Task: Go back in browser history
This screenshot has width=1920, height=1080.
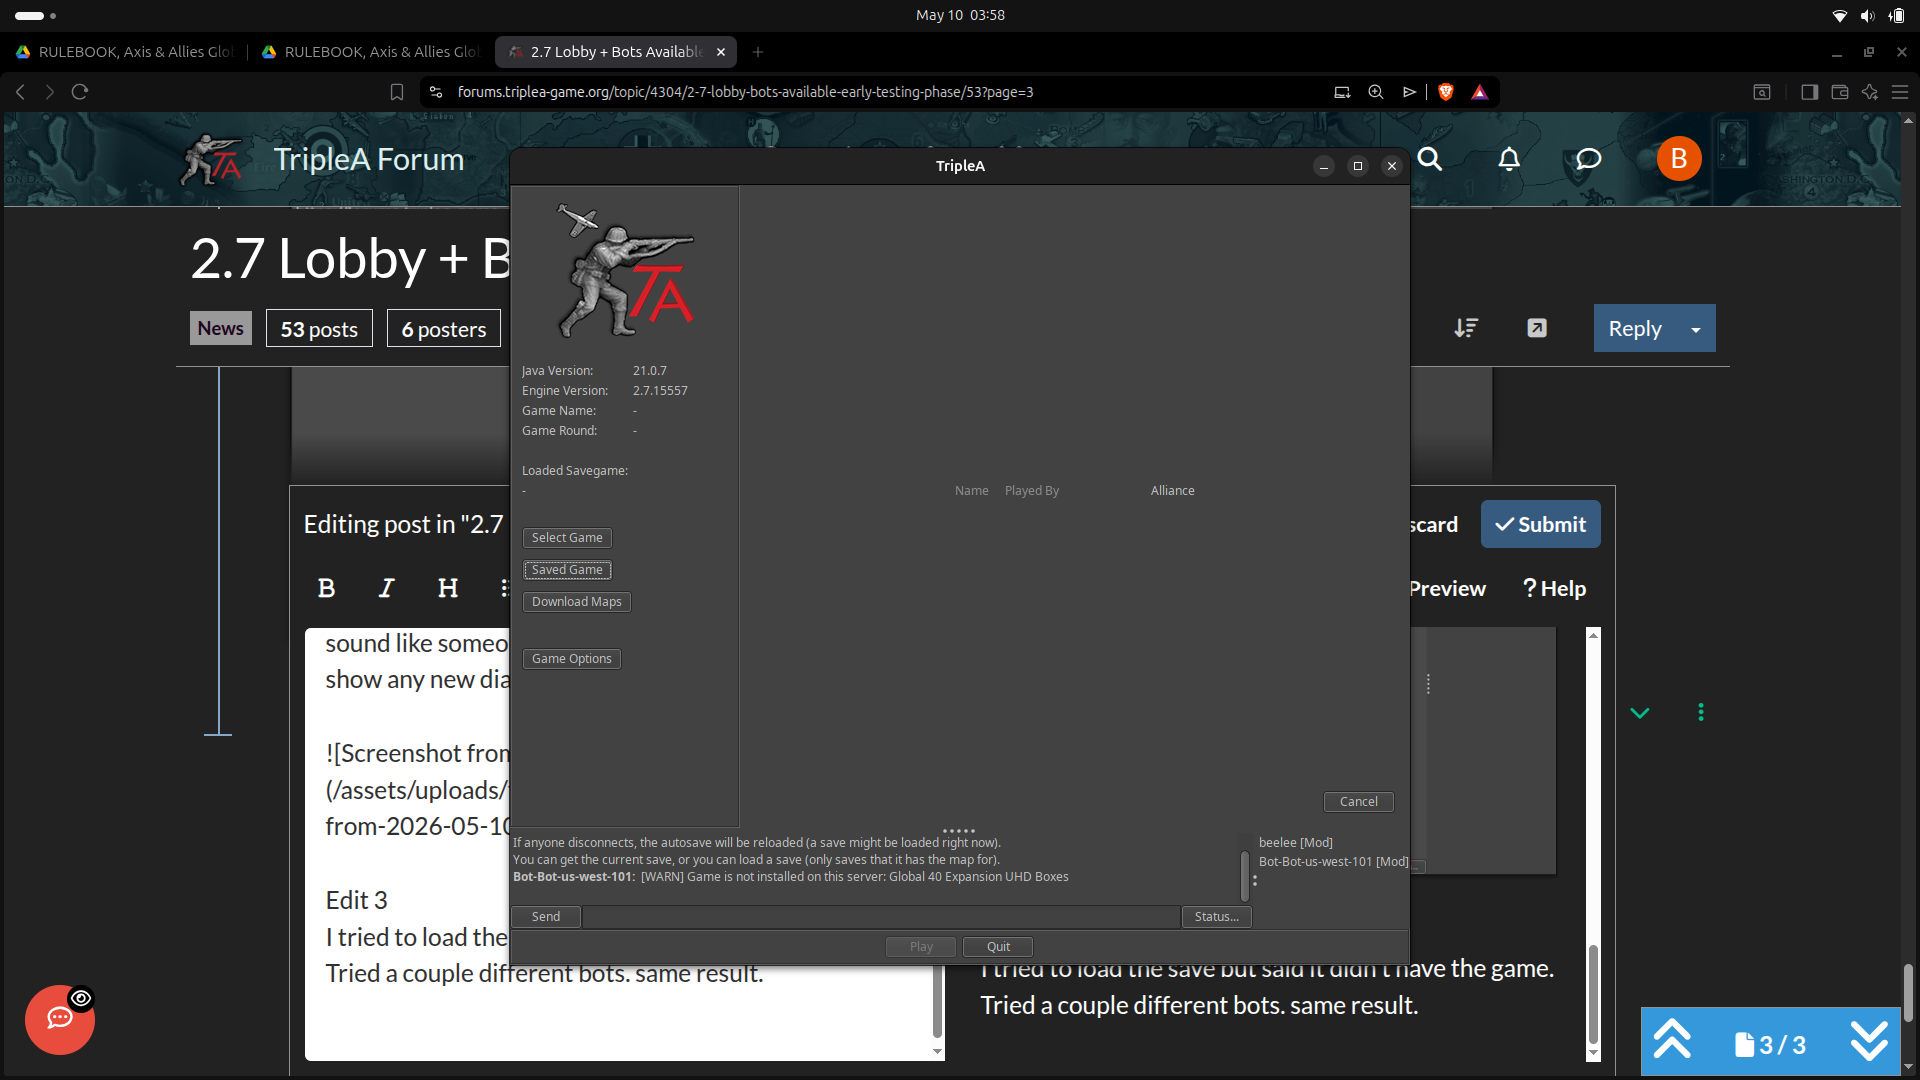Action: click(x=20, y=92)
